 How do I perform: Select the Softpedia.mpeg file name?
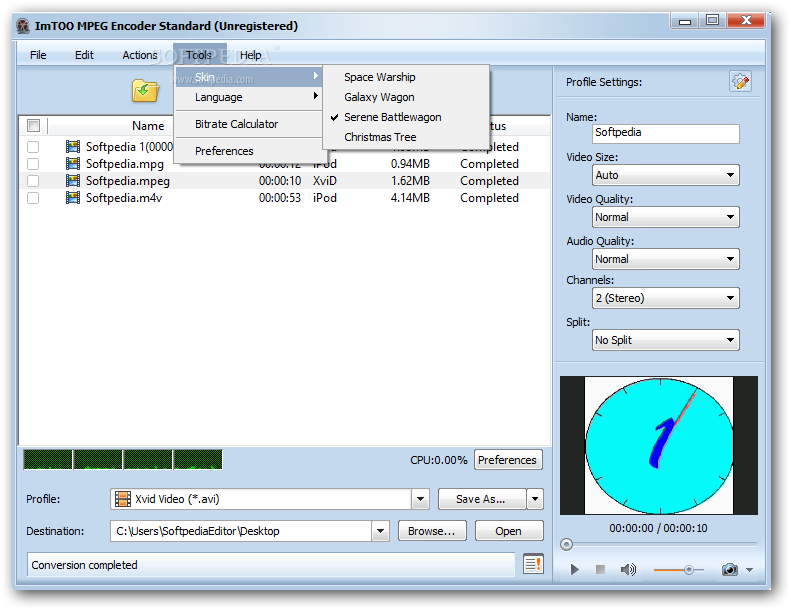pos(128,181)
